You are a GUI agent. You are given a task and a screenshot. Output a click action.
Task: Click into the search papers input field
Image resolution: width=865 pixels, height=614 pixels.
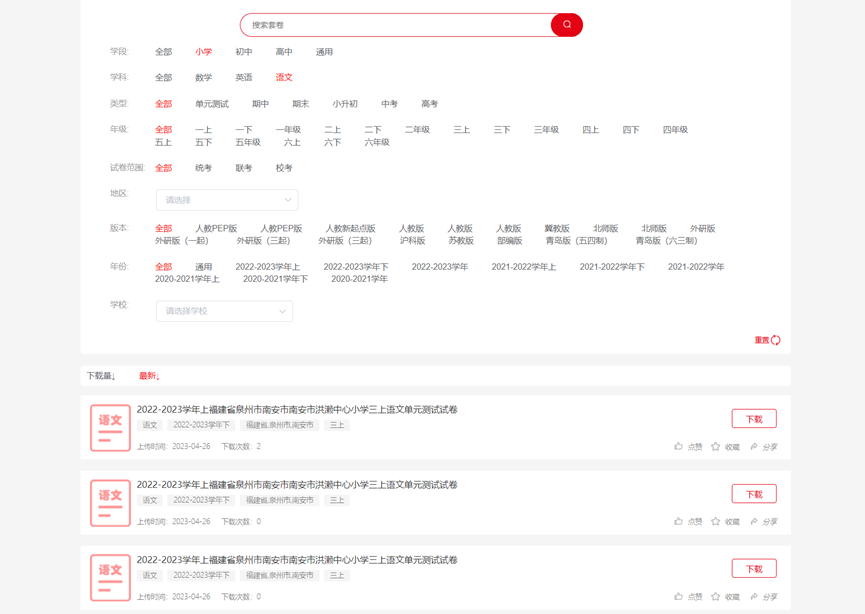395,25
